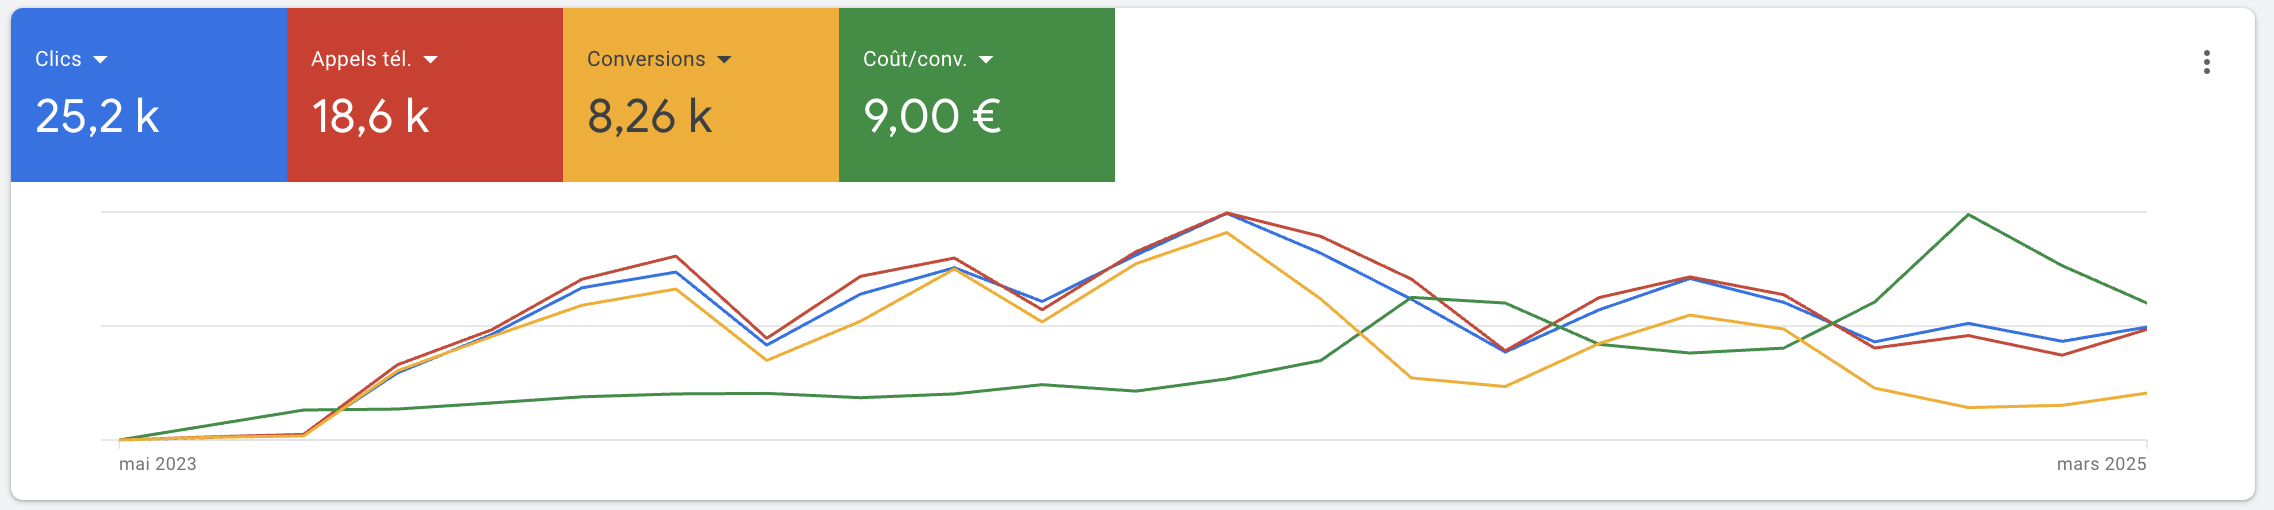Click the mars 2025 axis label
2274x510 pixels.
(2101, 464)
